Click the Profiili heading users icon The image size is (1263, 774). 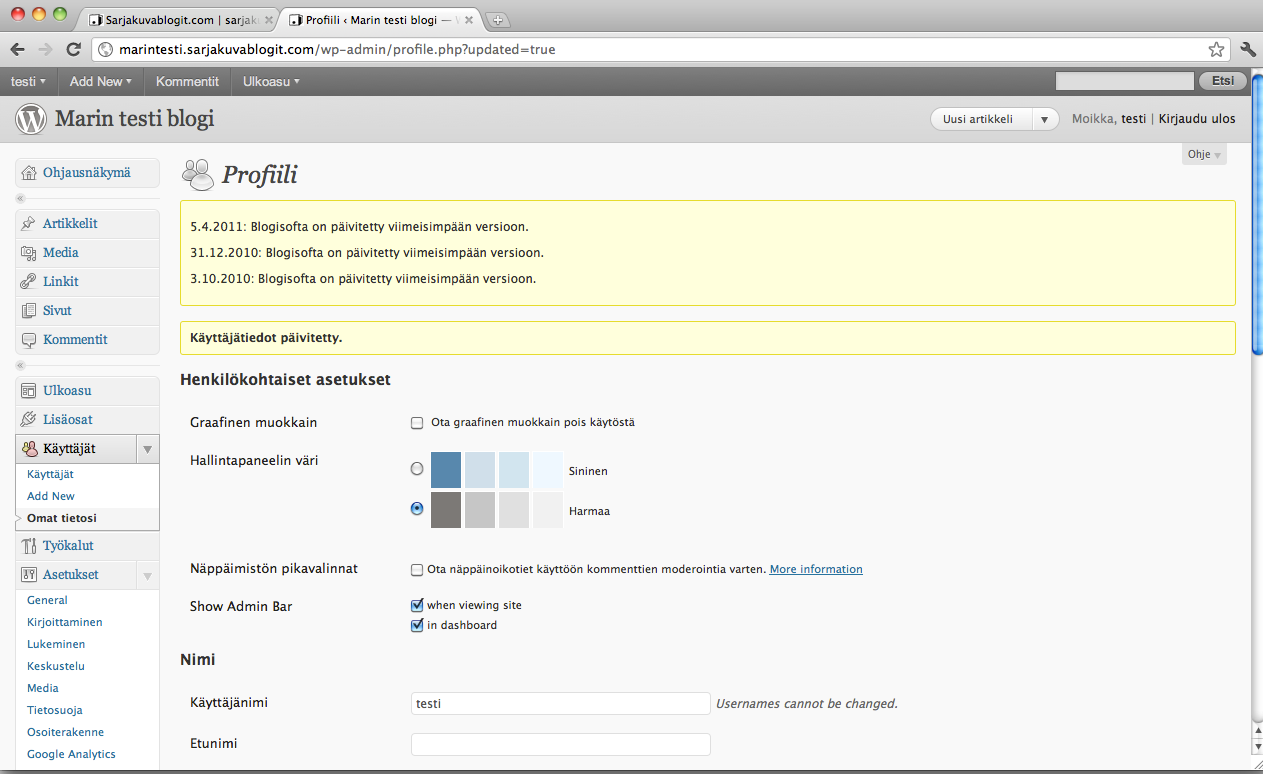coord(198,174)
